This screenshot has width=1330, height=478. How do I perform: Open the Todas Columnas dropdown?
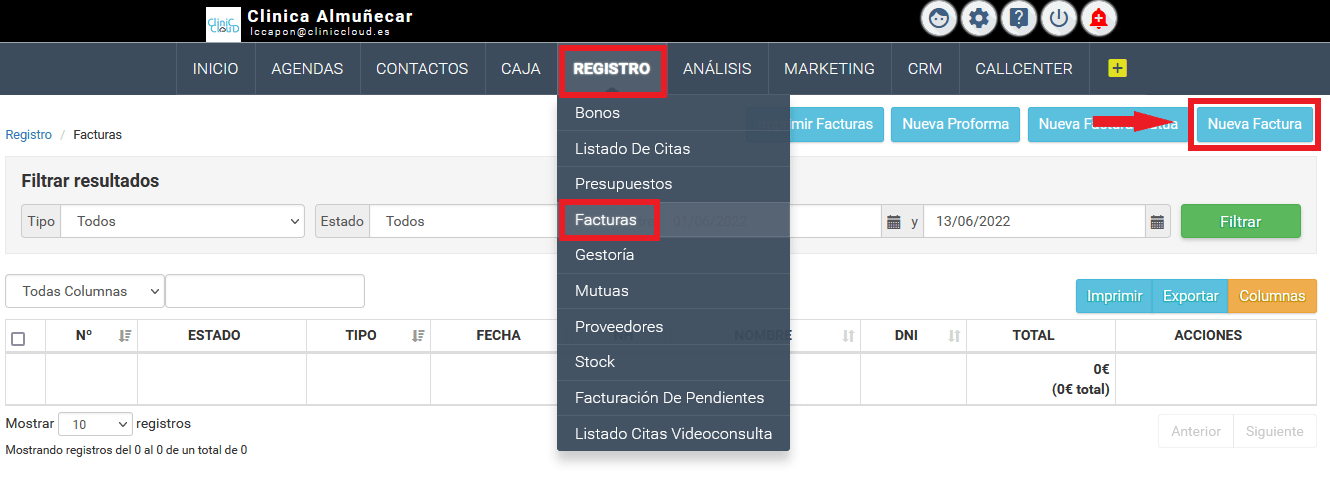[85, 291]
